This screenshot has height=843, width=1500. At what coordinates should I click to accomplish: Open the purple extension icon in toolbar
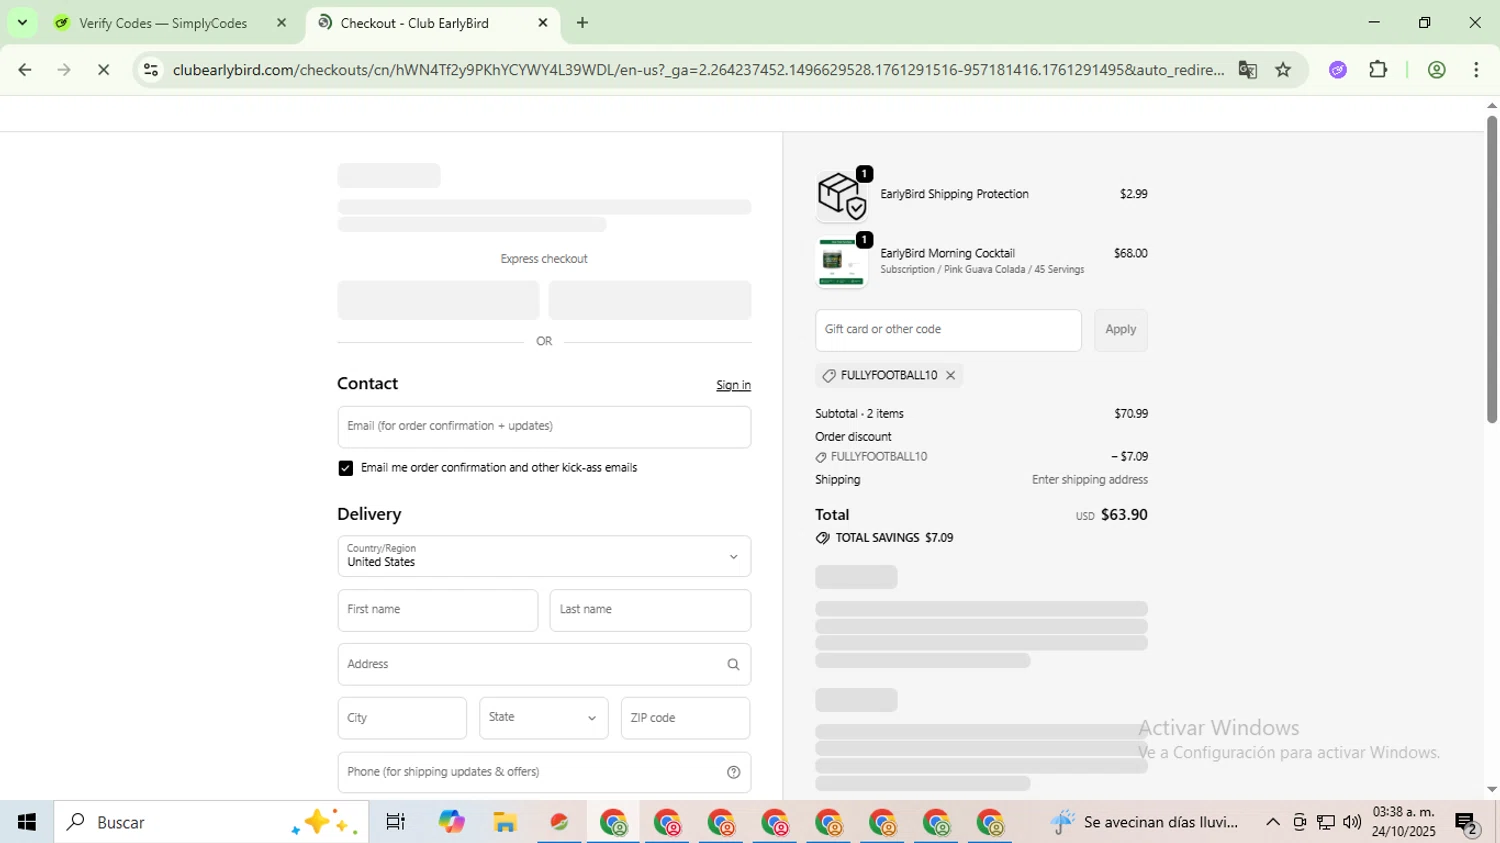(x=1338, y=70)
